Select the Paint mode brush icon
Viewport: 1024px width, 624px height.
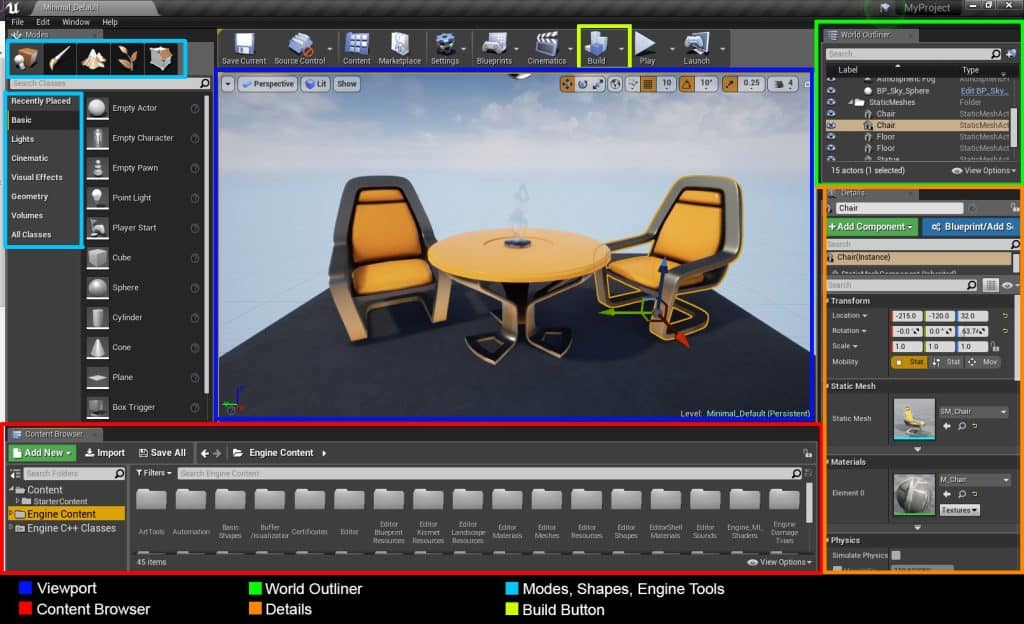click(x=59, y=59)
